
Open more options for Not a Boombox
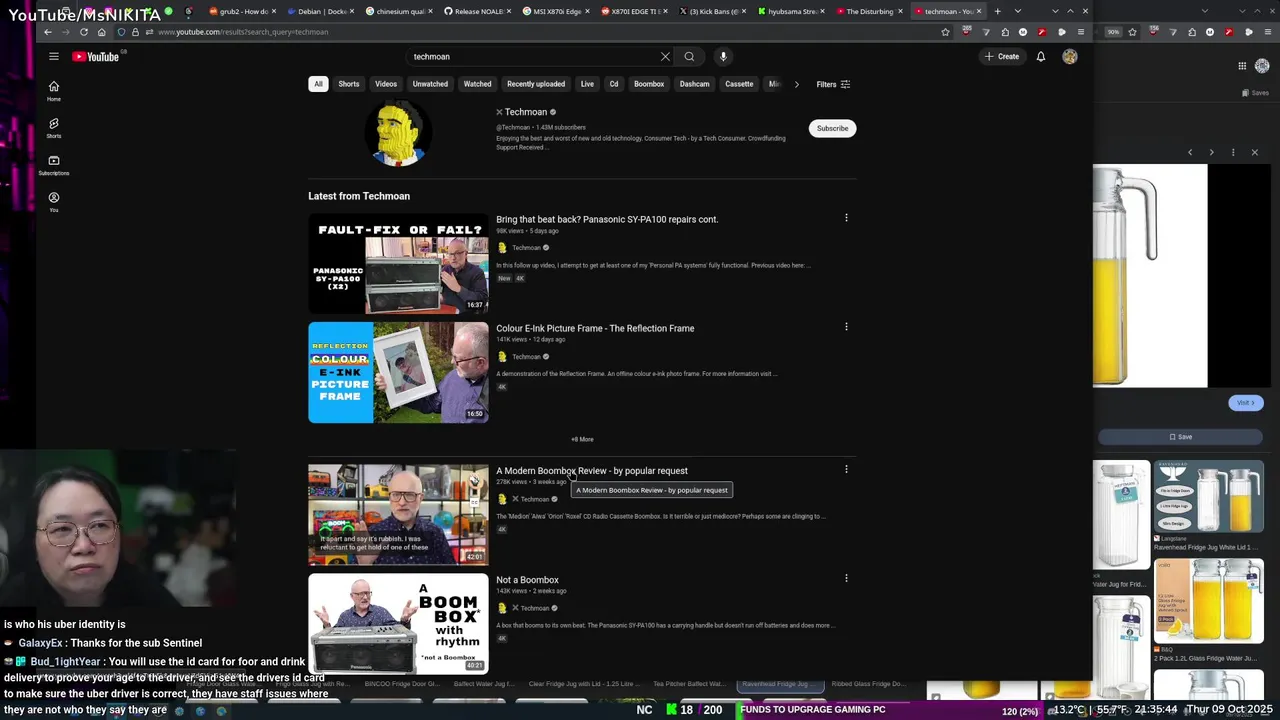(846, 578)
